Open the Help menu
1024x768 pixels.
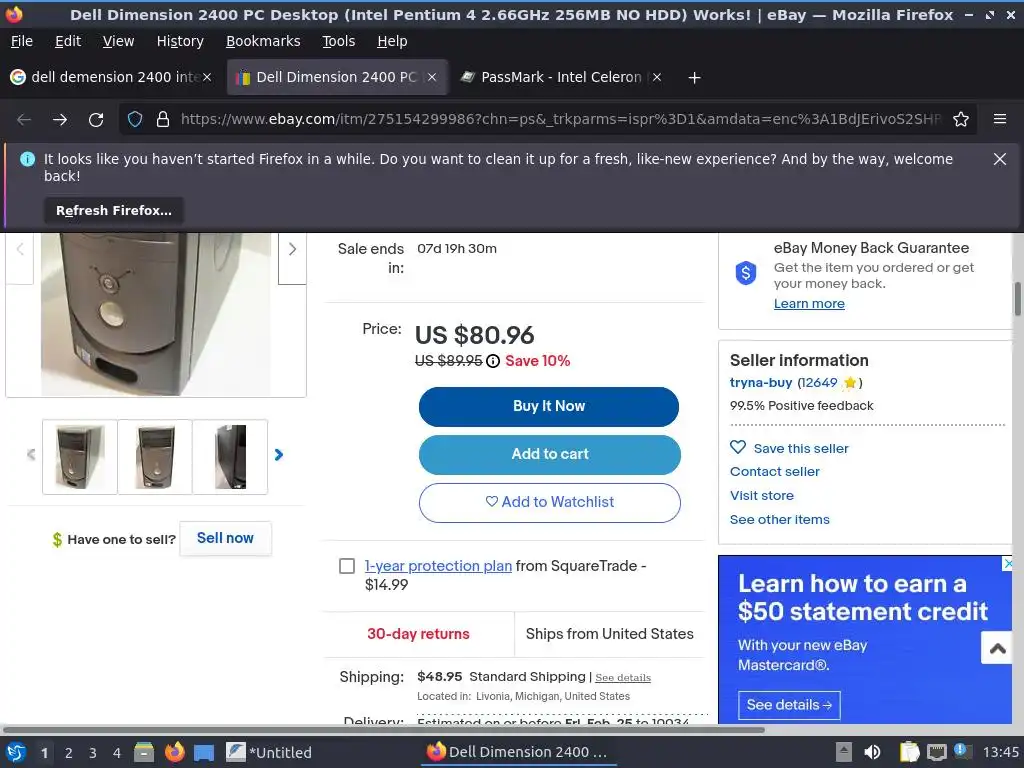[392, 41]
